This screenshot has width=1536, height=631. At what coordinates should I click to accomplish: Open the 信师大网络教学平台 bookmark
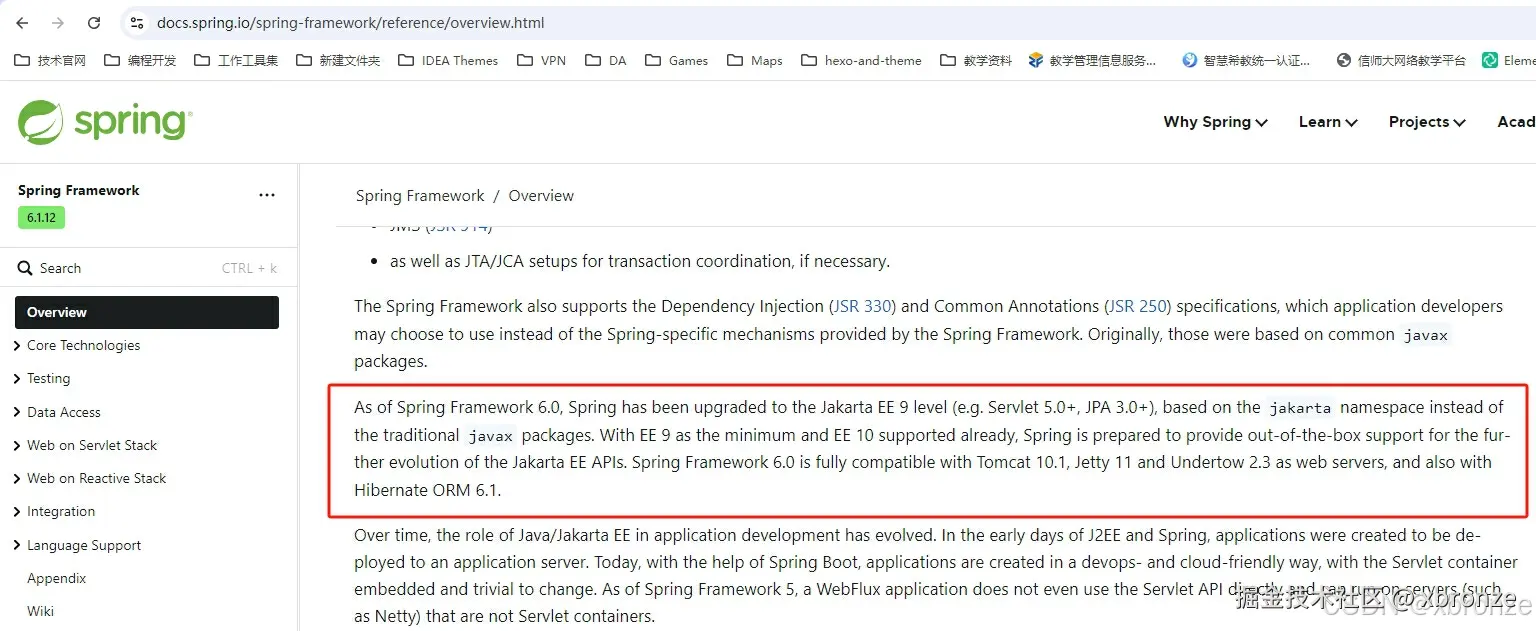(x=1401, y=61)
